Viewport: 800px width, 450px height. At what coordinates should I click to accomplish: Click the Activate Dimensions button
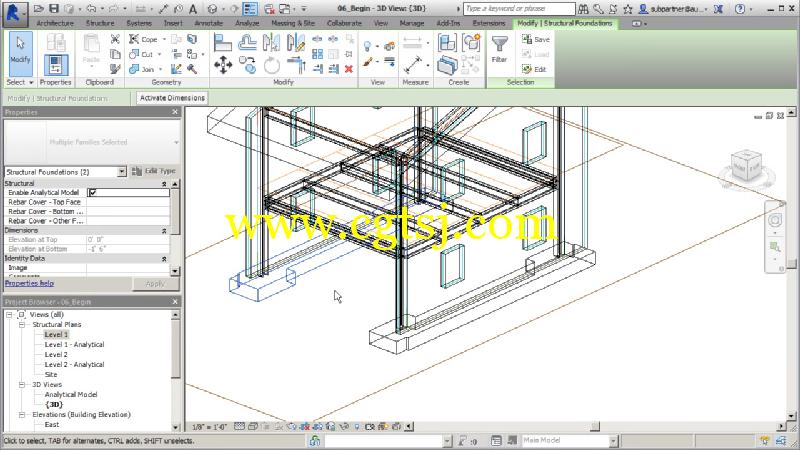pos(172,98)
